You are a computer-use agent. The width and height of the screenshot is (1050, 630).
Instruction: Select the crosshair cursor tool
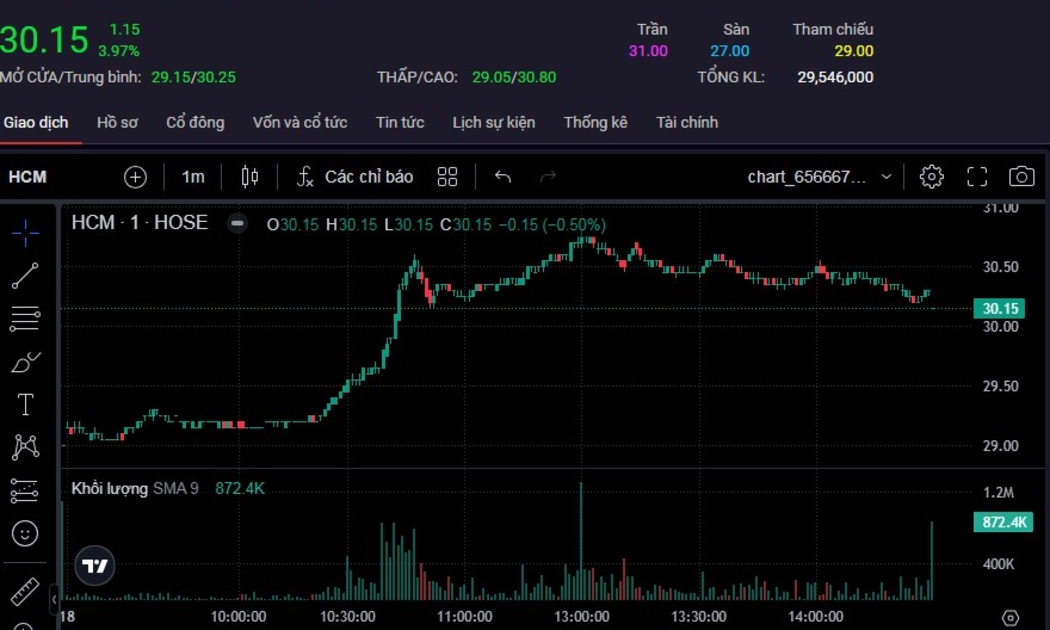tap(26, 233)
